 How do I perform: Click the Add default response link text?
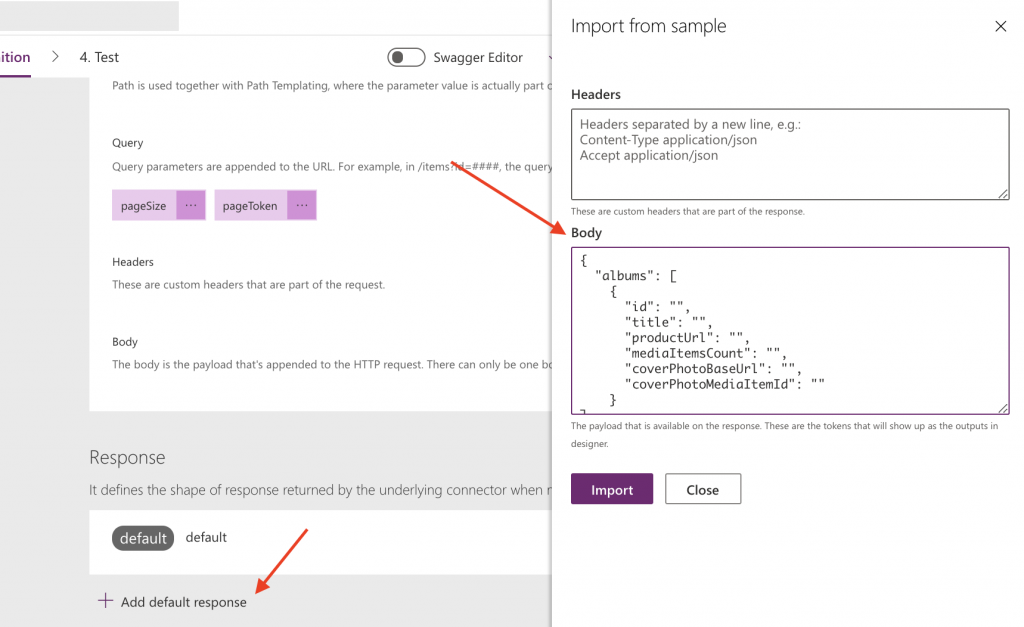(183, 602)
